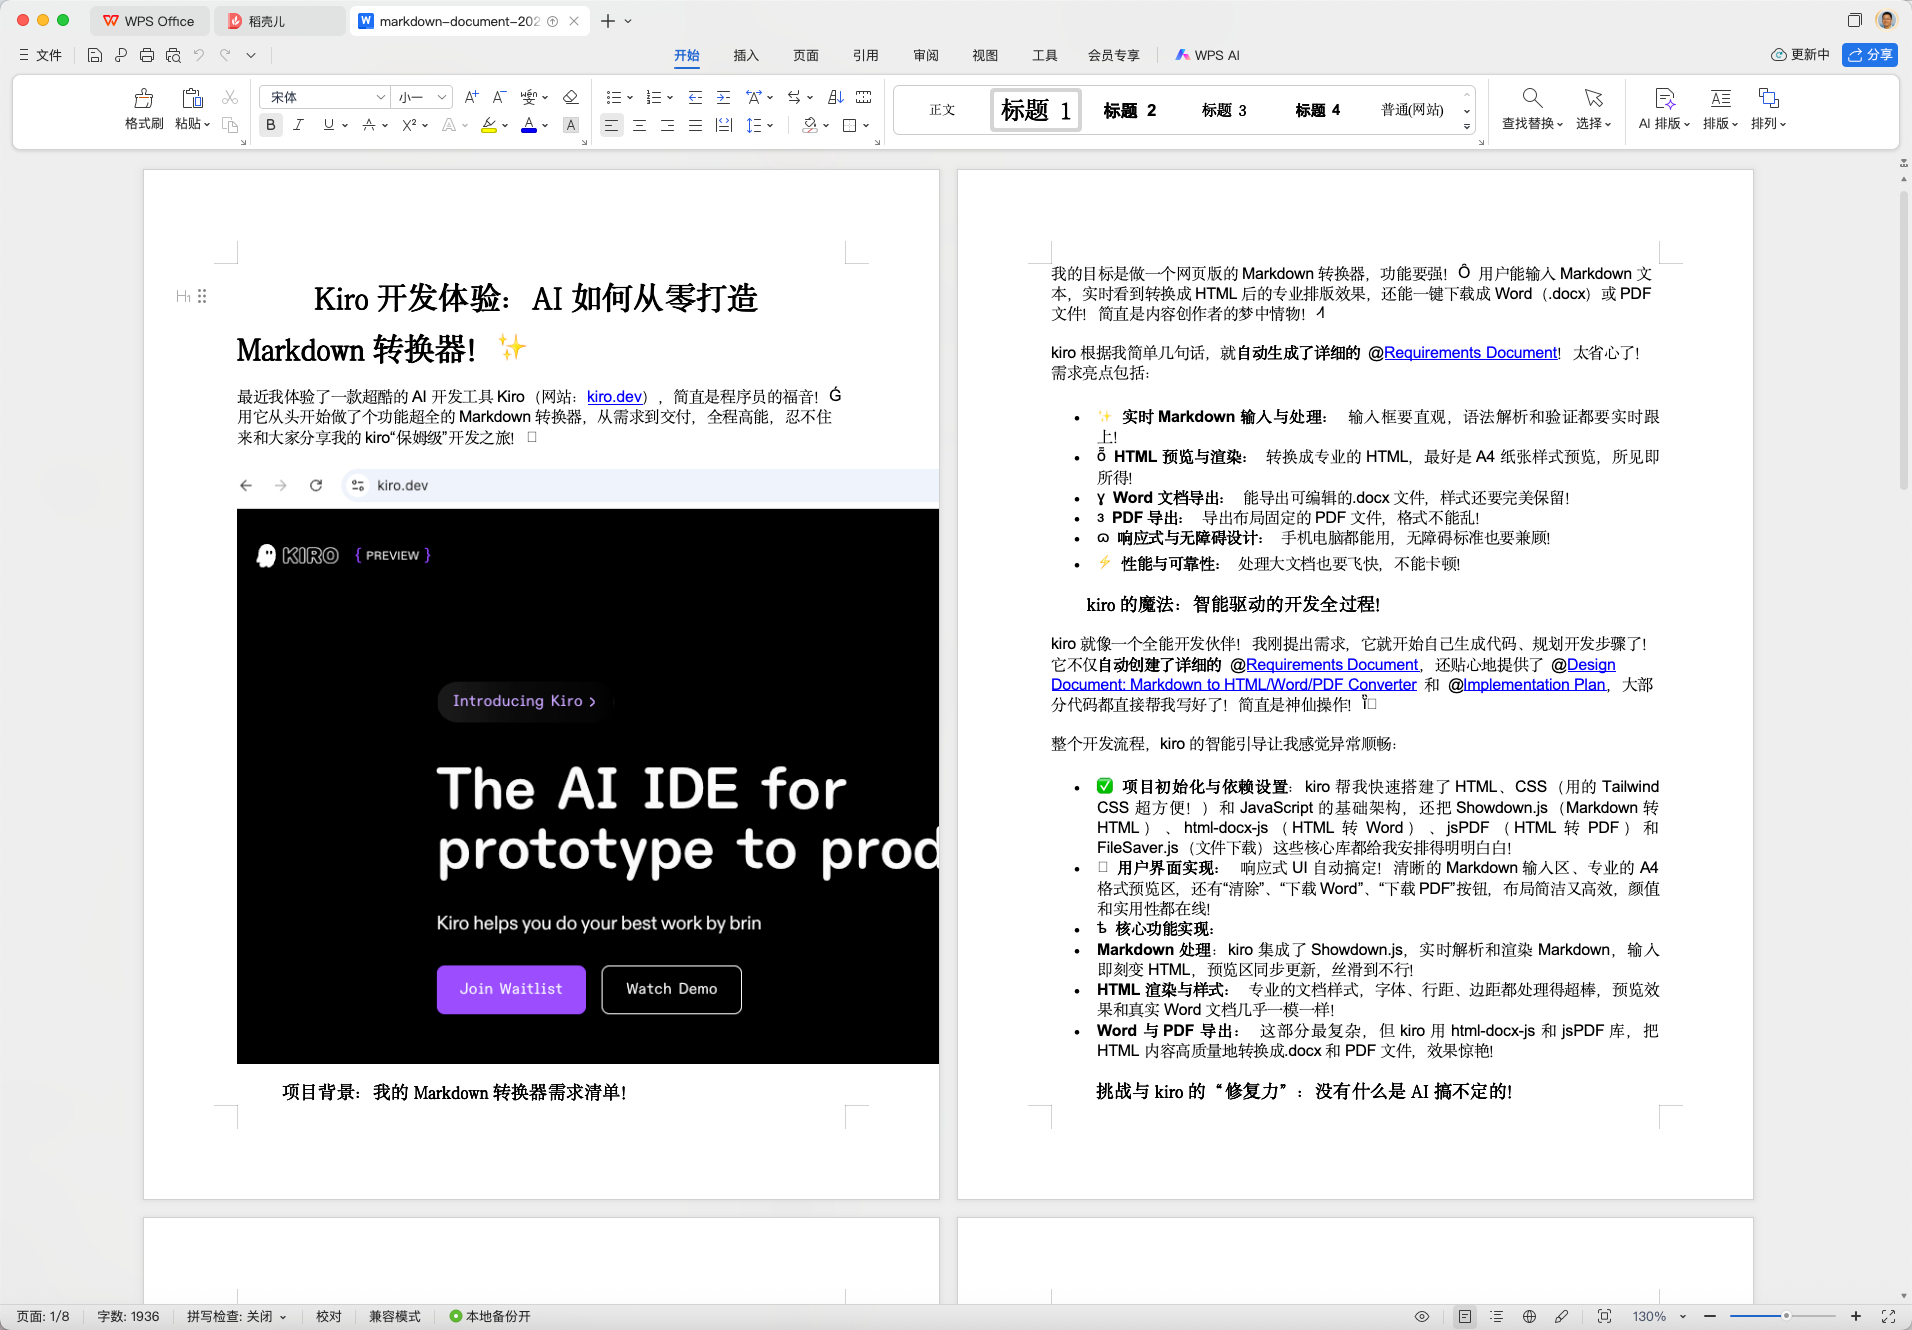Expand the borders dropdown arrow
Image resolution: width=1912 pixels, height=1330 pixels.
point(866,126)
